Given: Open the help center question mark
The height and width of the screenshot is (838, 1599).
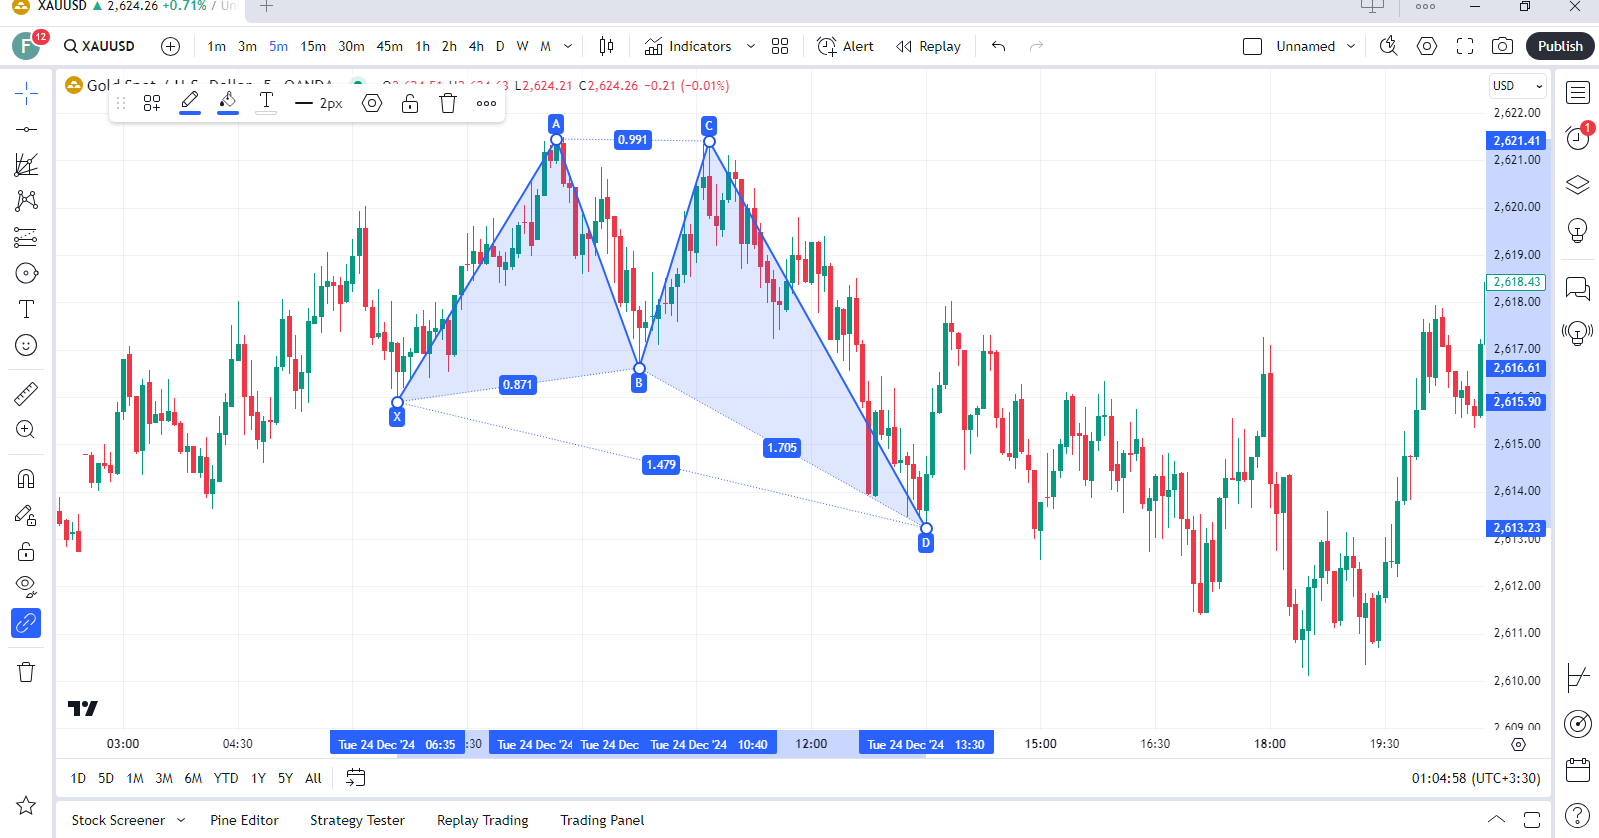Looking at the screenshot, I should click(1578, 815).
